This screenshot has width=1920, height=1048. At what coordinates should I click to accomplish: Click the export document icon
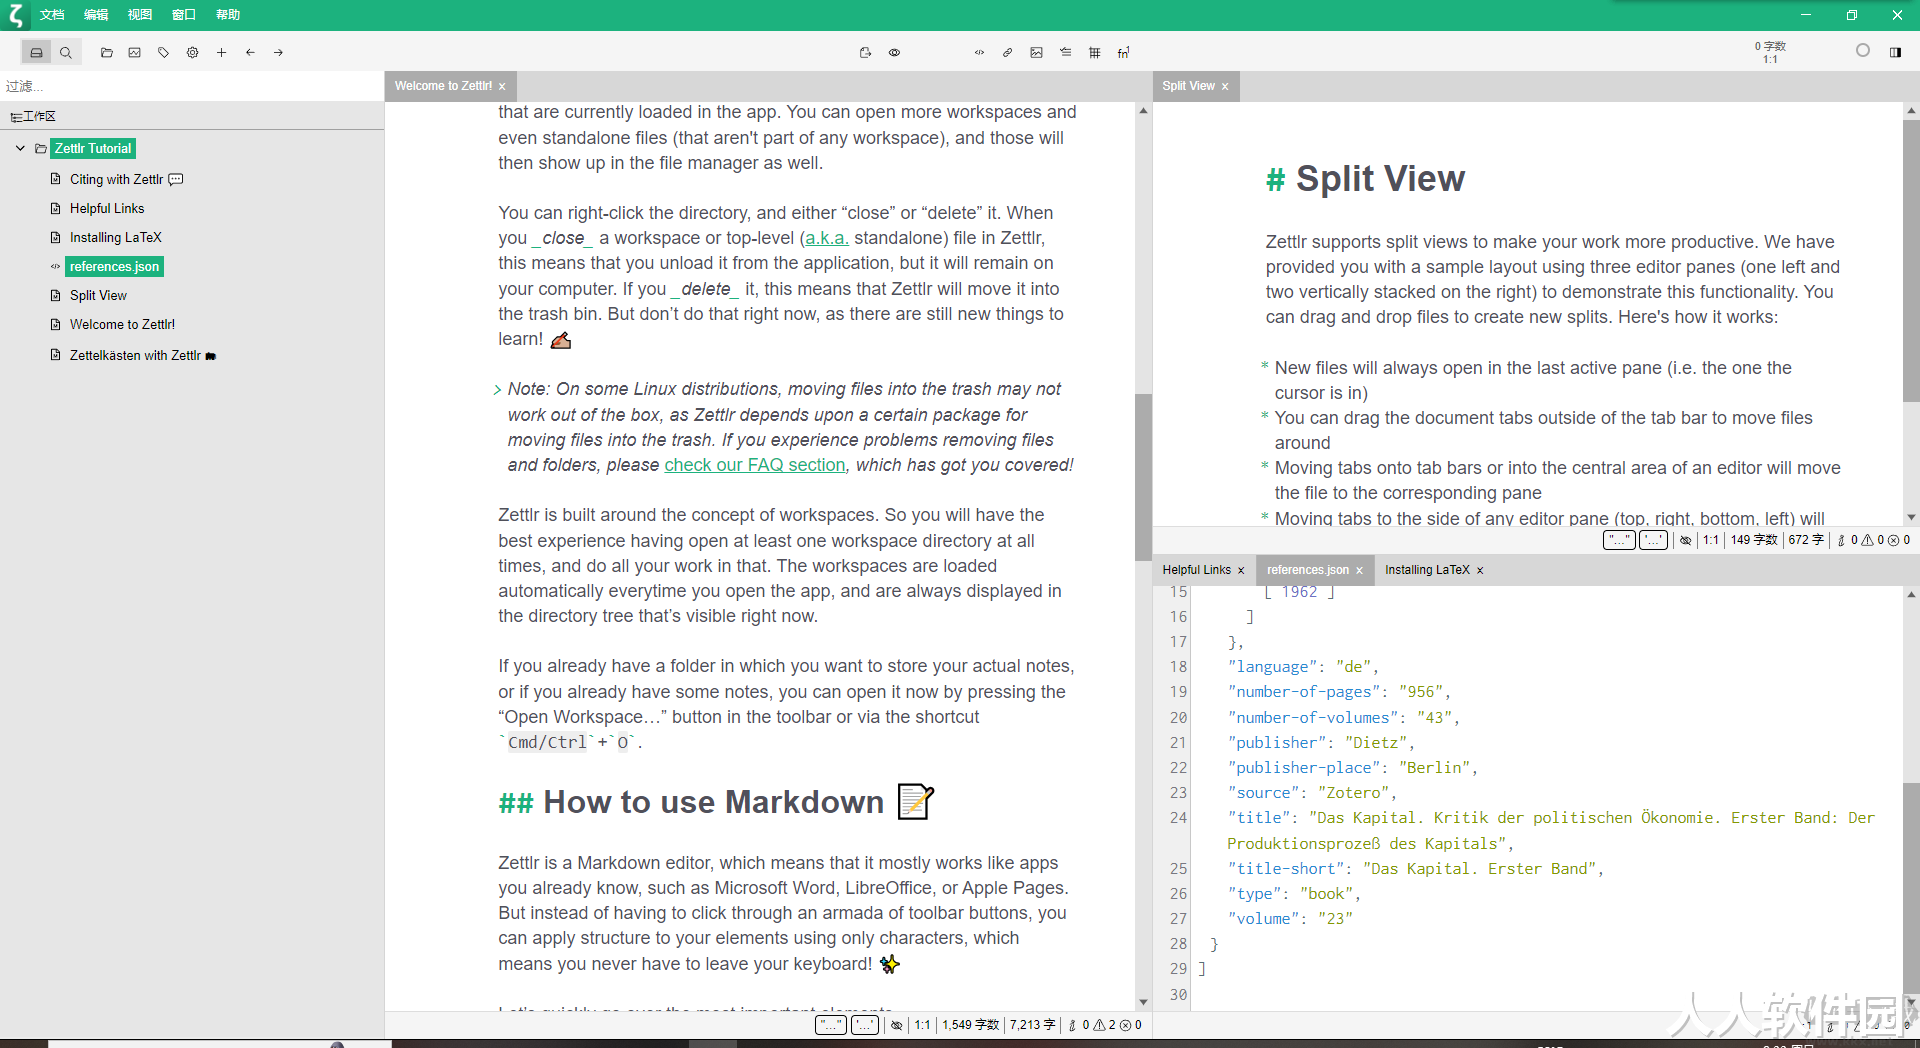pyautogui.click(x=866, y=53)
